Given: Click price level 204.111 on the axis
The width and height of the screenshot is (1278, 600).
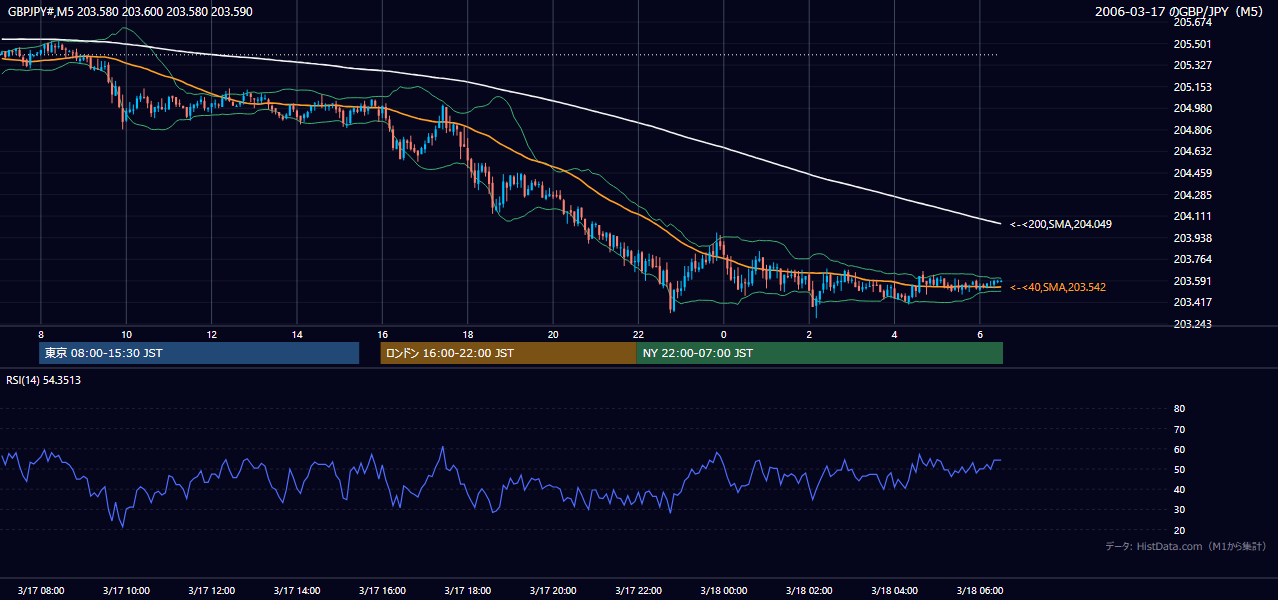Looking at the screenshot, I should pyautogui.click(x=1192, y=216).
